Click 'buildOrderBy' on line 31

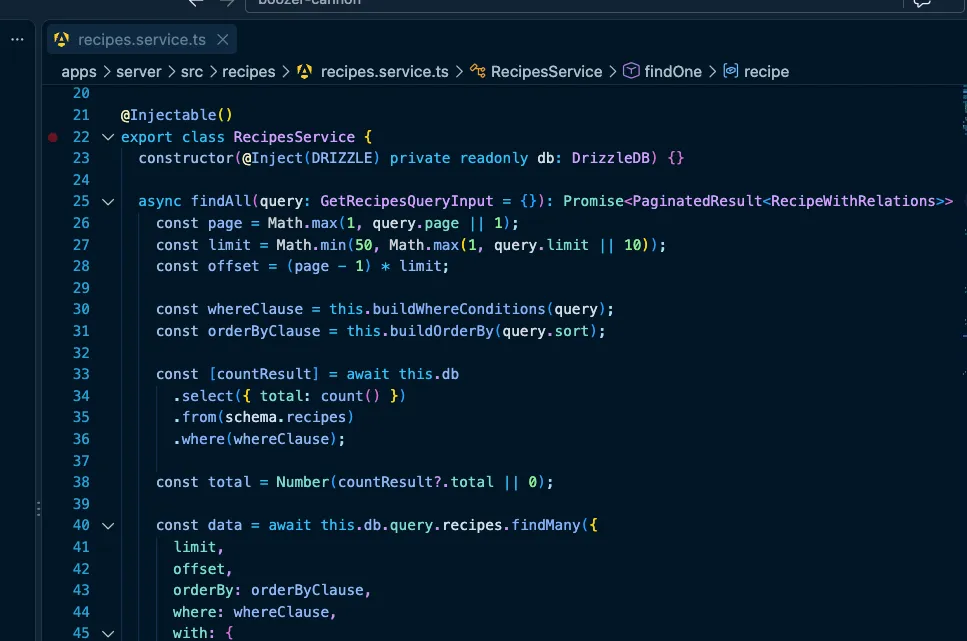point(442,331)
